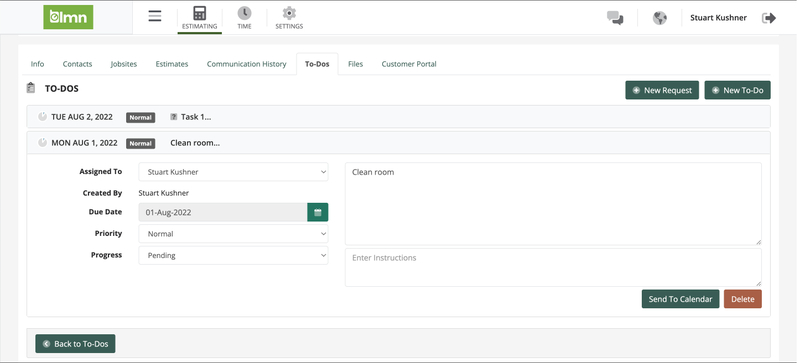The image size is (800, 363).
Task: Click the Created By value Stuart Kushner
Action: (x=164, y=193)
